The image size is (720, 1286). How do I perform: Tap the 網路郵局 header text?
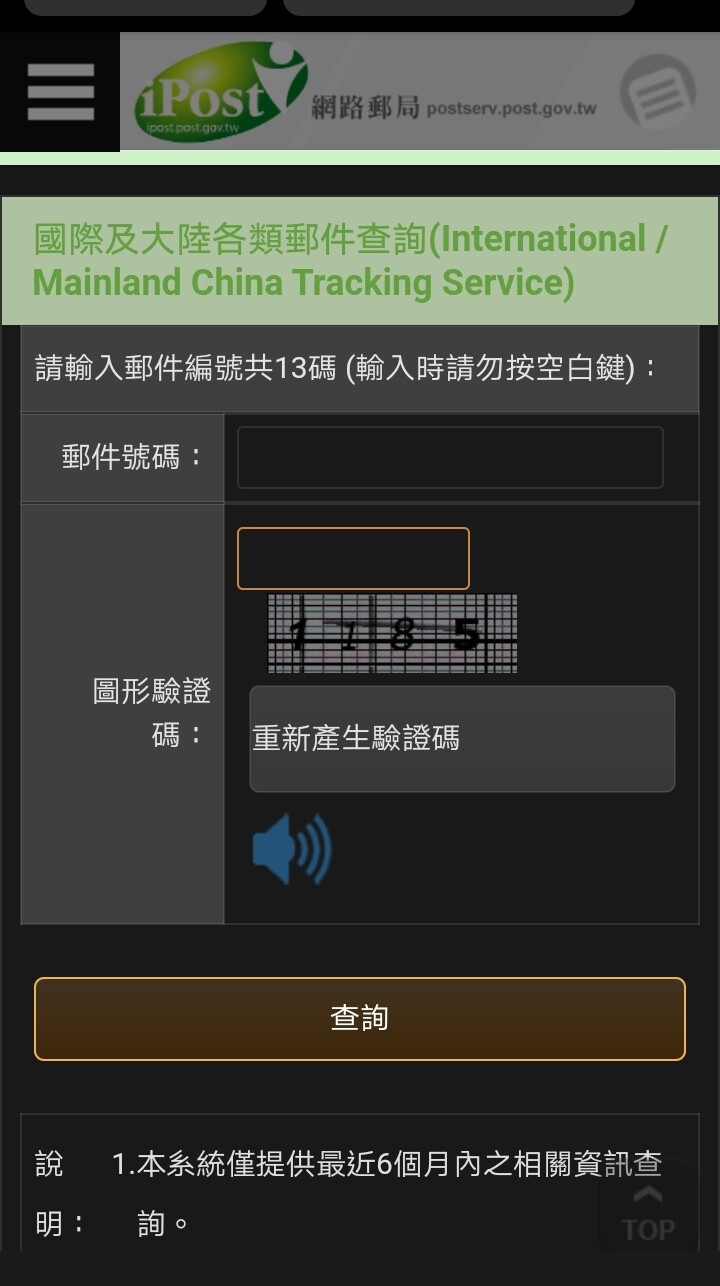(365, 107)
